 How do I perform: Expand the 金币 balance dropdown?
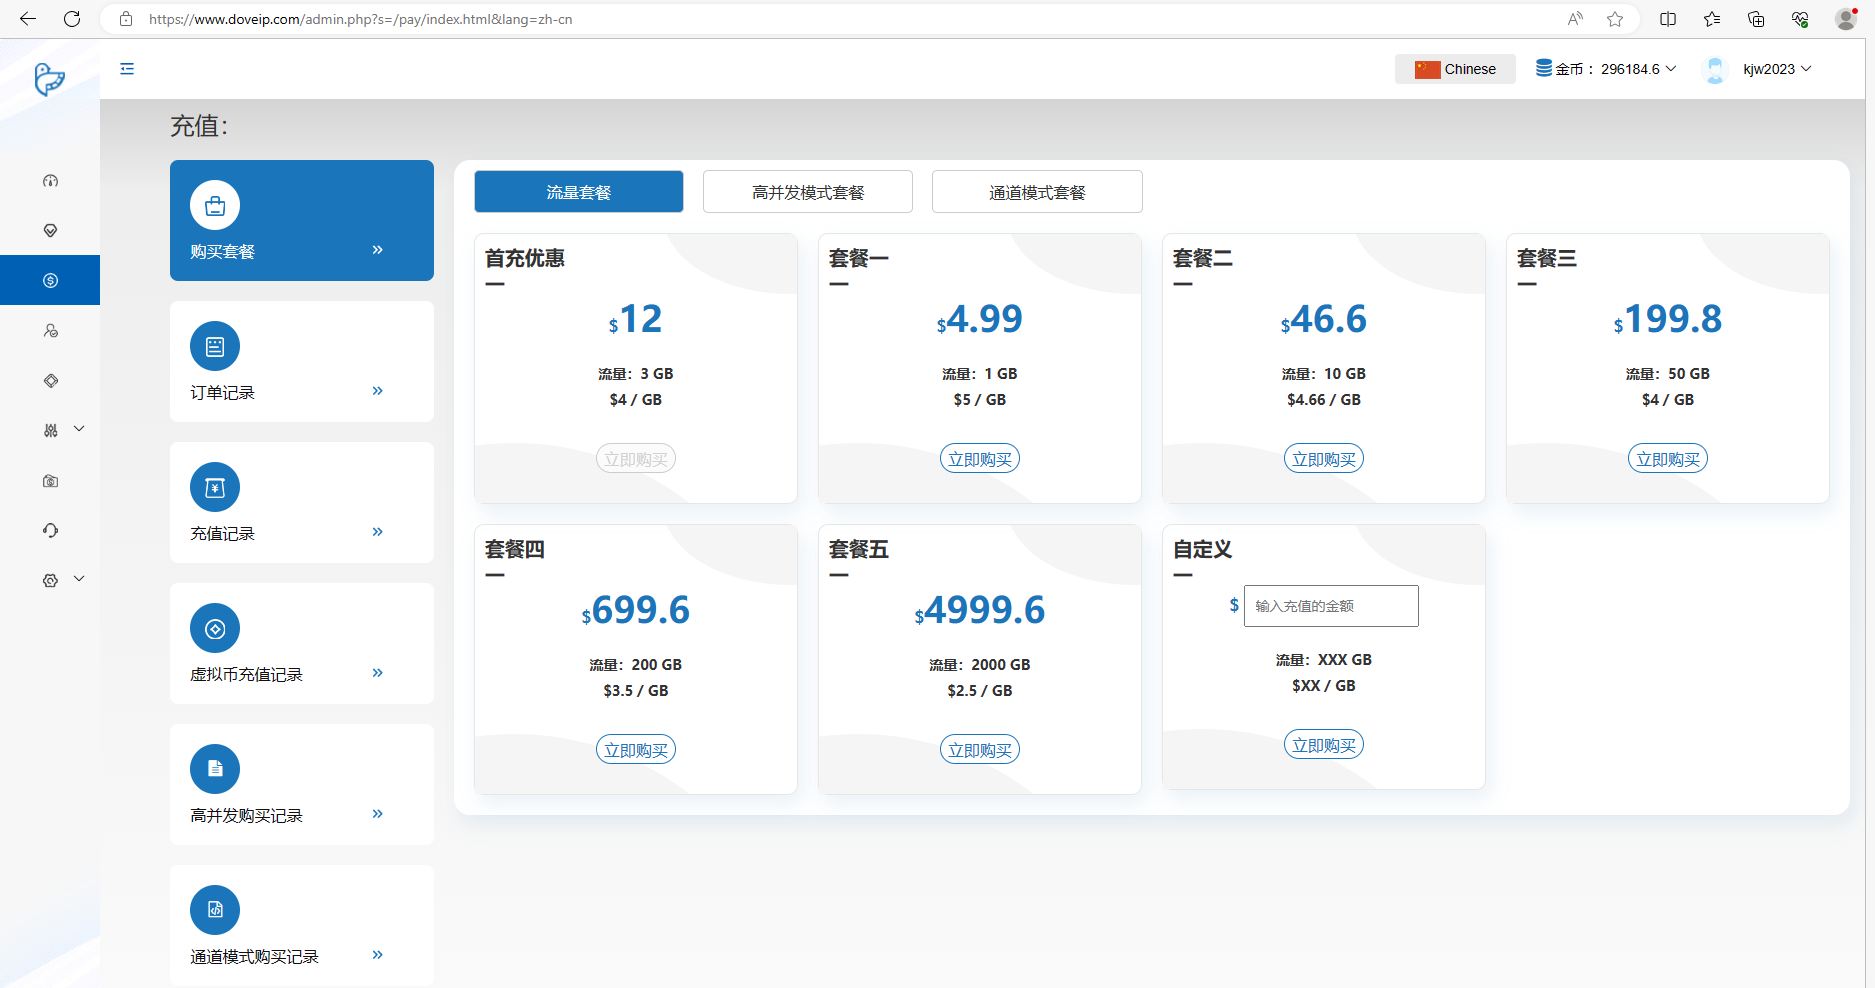1606,69
